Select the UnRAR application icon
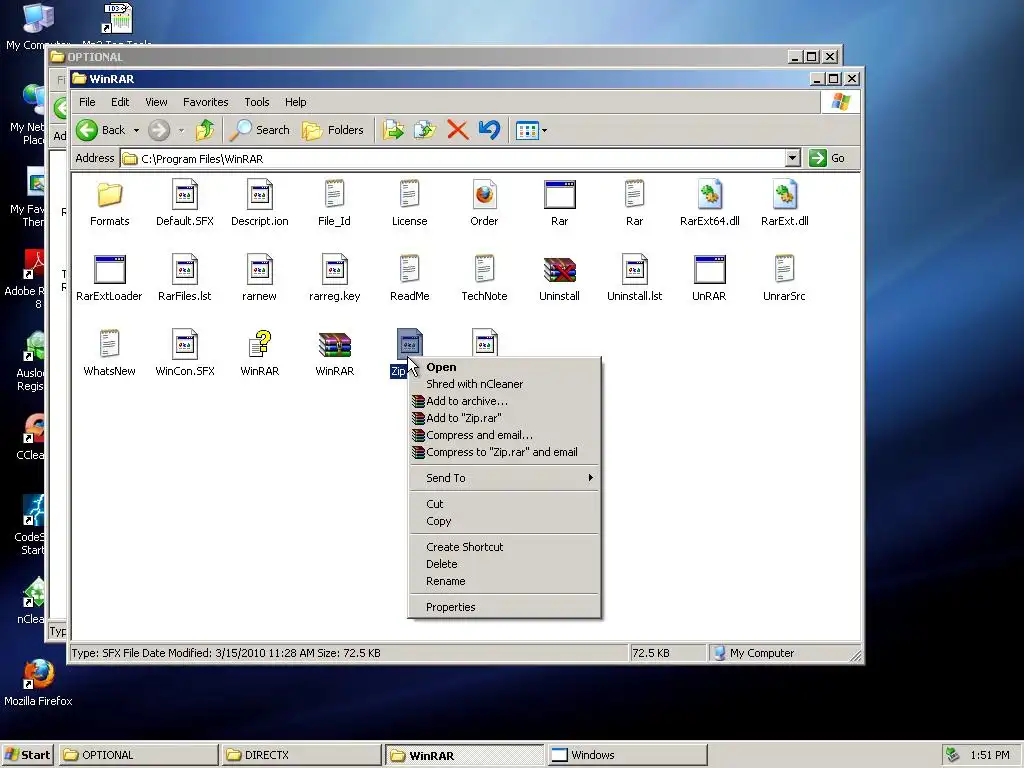Image resolution: width=1024 pixels, height=768 pixels. (x=709, y=270)
